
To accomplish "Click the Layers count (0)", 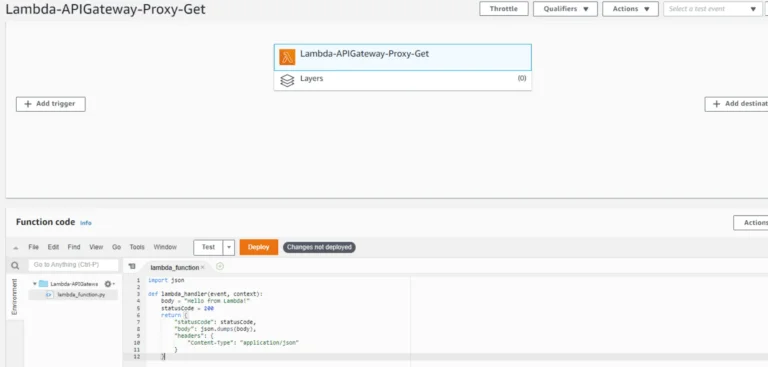I will 522,78.
